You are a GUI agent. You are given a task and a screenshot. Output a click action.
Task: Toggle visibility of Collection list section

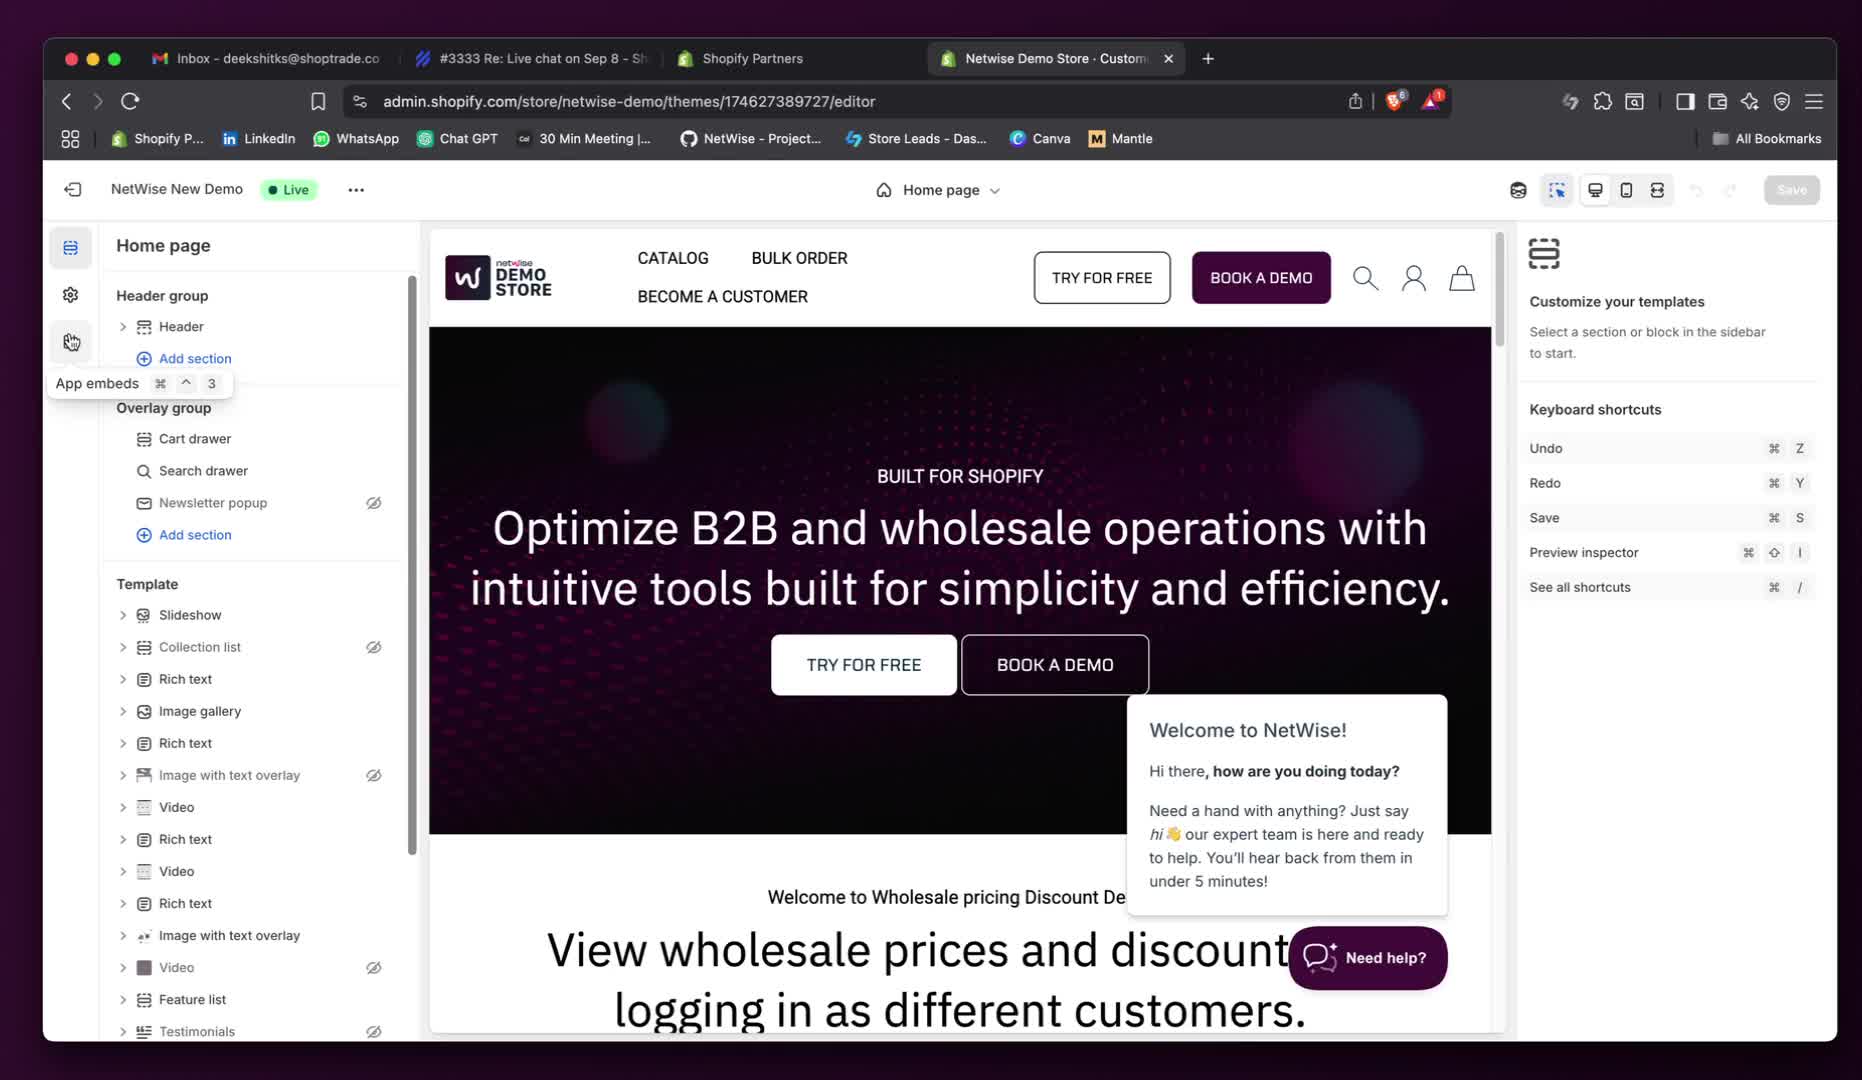pyautogui.click(x=374, y=647)
